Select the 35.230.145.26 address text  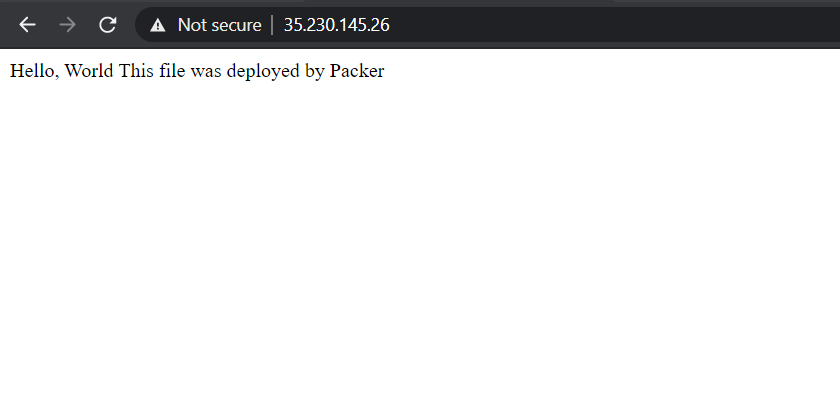pos(336,25)
